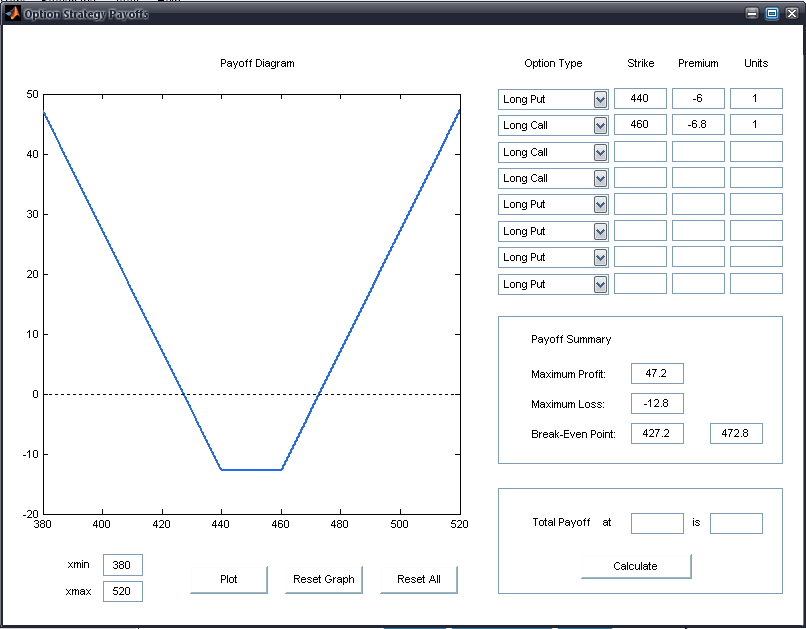Click the 'Payoff Diagram' chart title

[x=257, y=63]
